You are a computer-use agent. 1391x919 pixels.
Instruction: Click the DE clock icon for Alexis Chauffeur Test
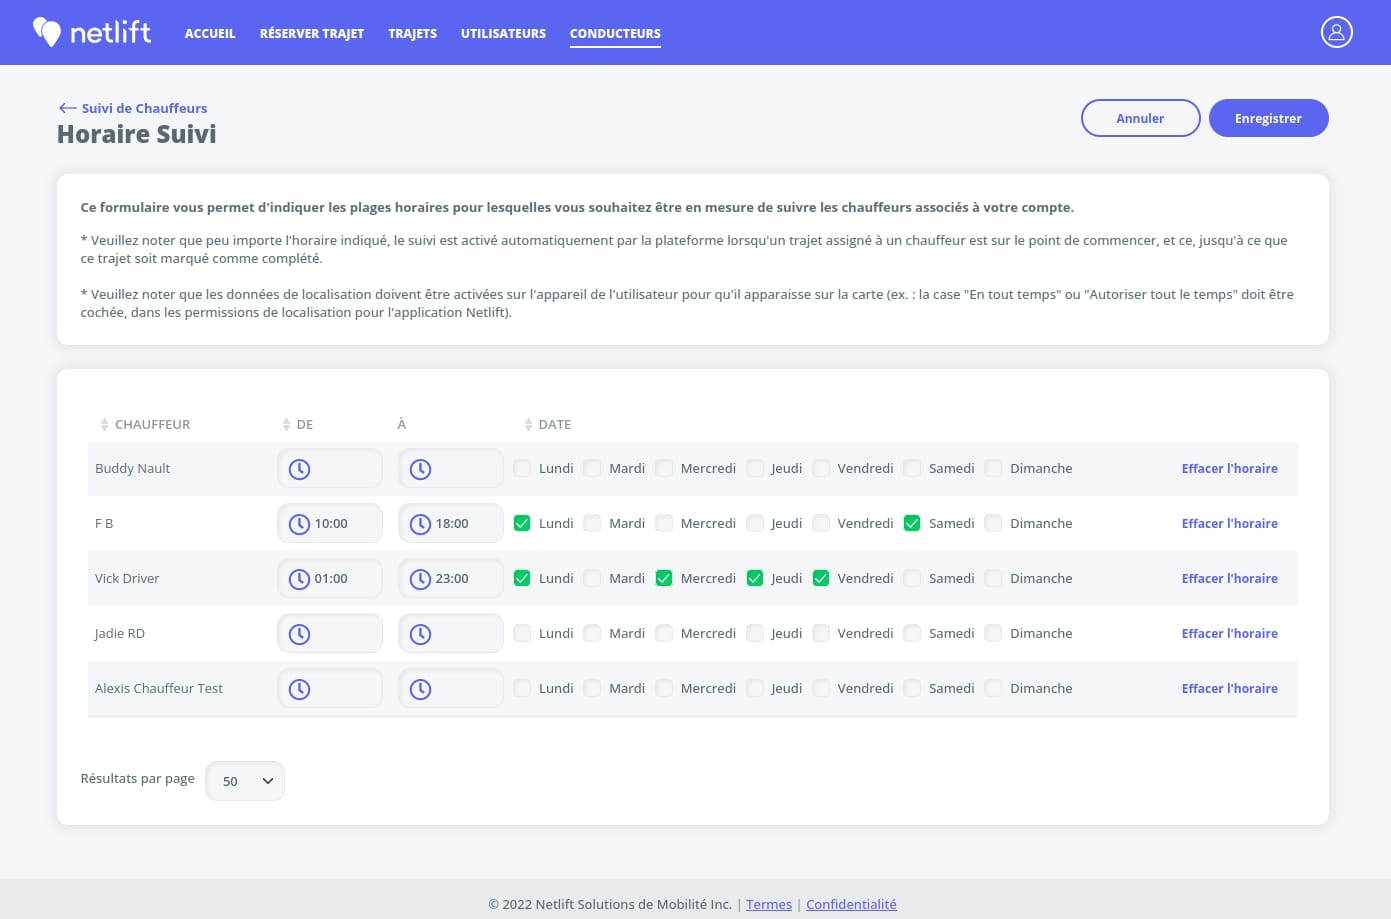pyautogui.click(x=299, y=689)
